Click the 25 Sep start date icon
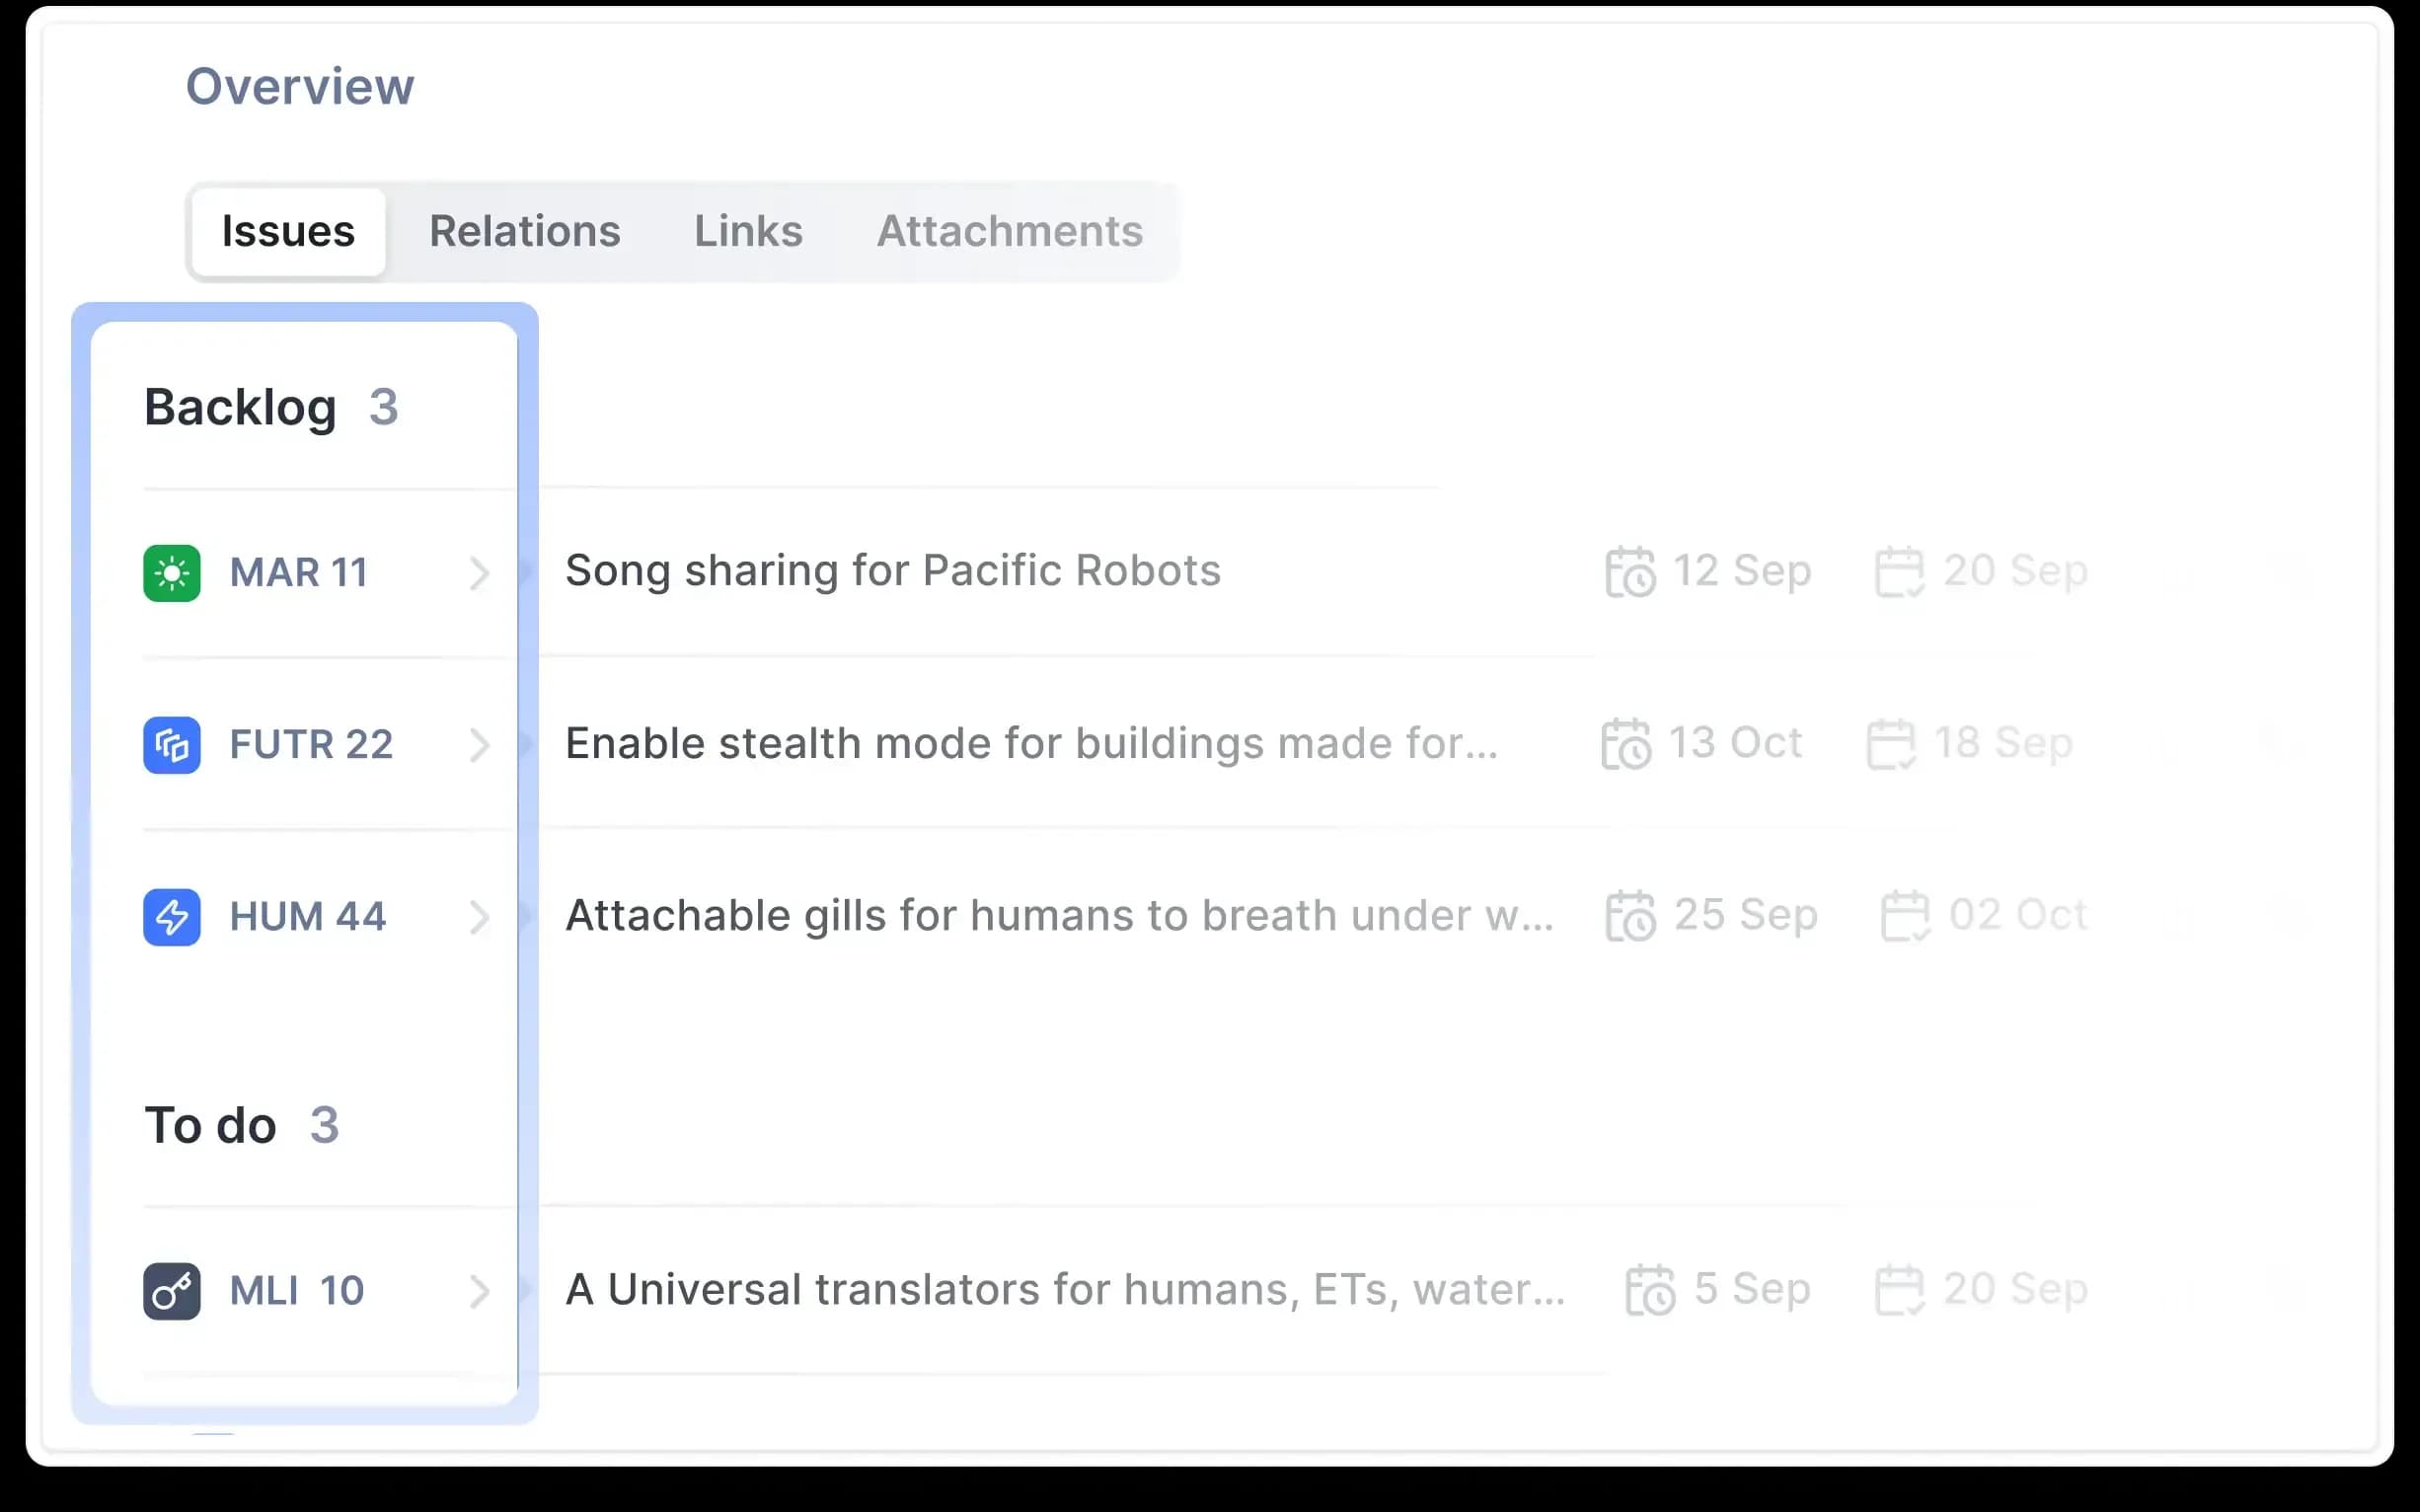Image resolution: width=2420 pixels, height=1512 pixels. [x=1630, y=916]
